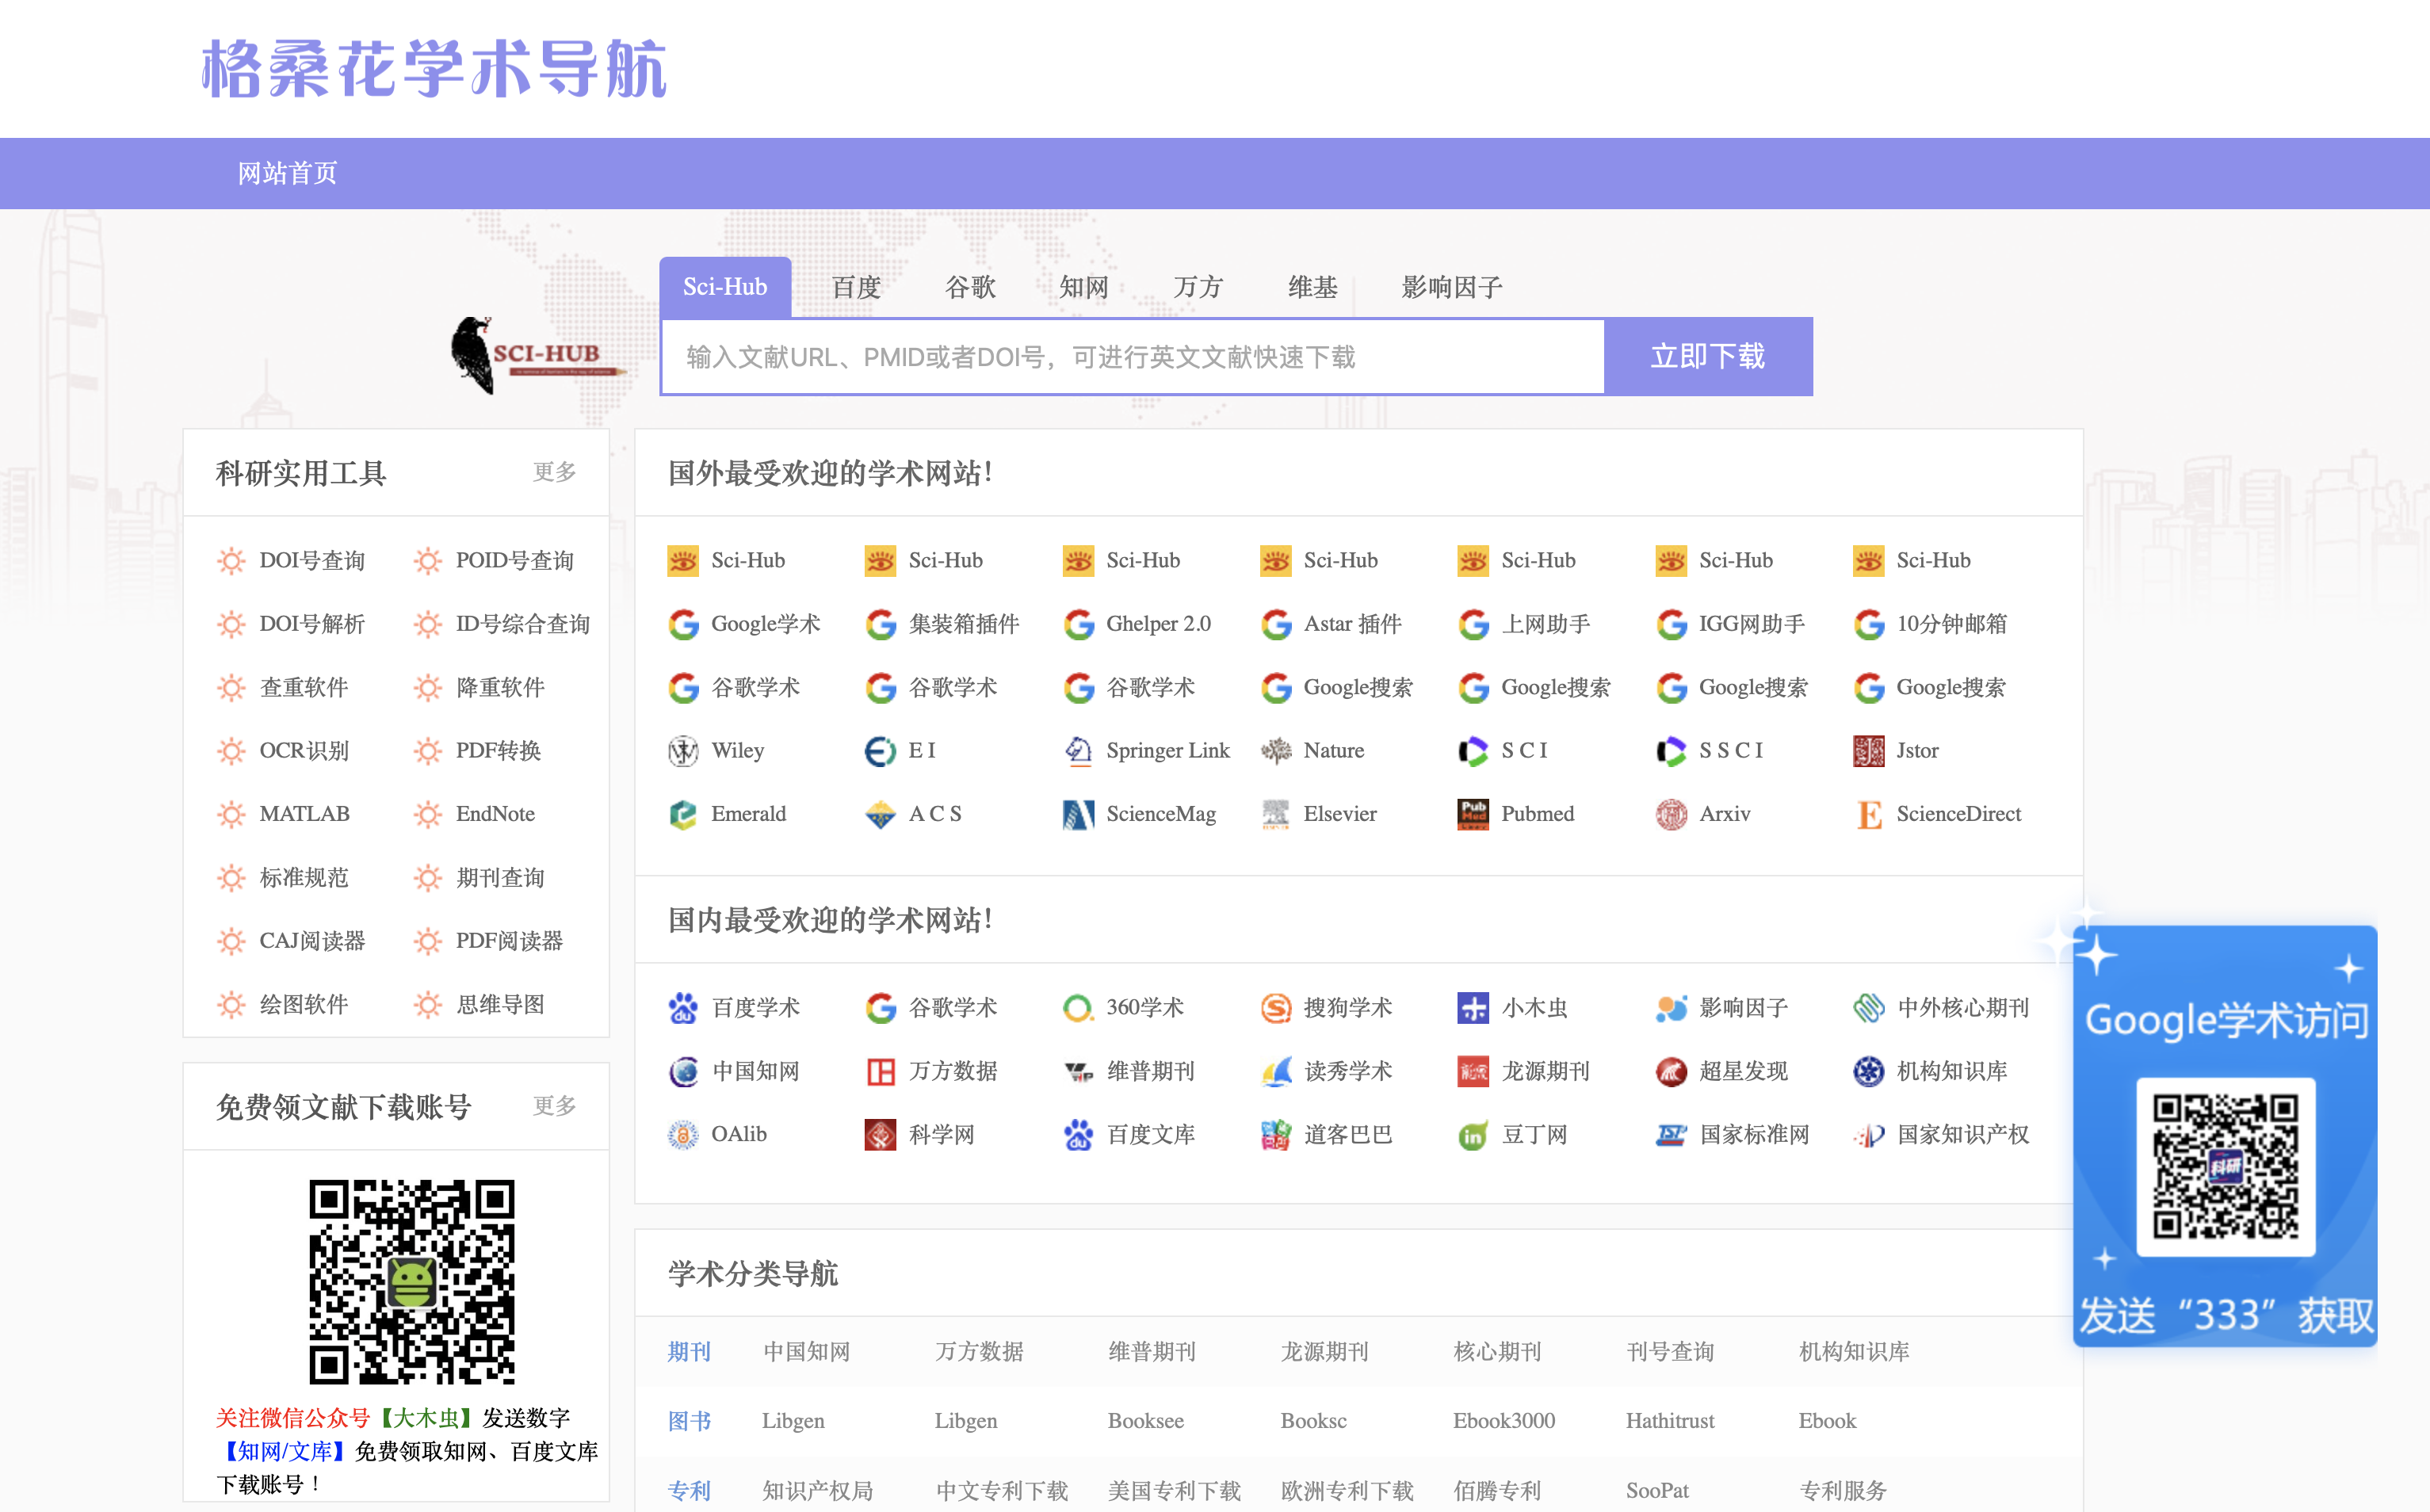Click the 国家知识产权 icon

click(x=1869, y=1135)
